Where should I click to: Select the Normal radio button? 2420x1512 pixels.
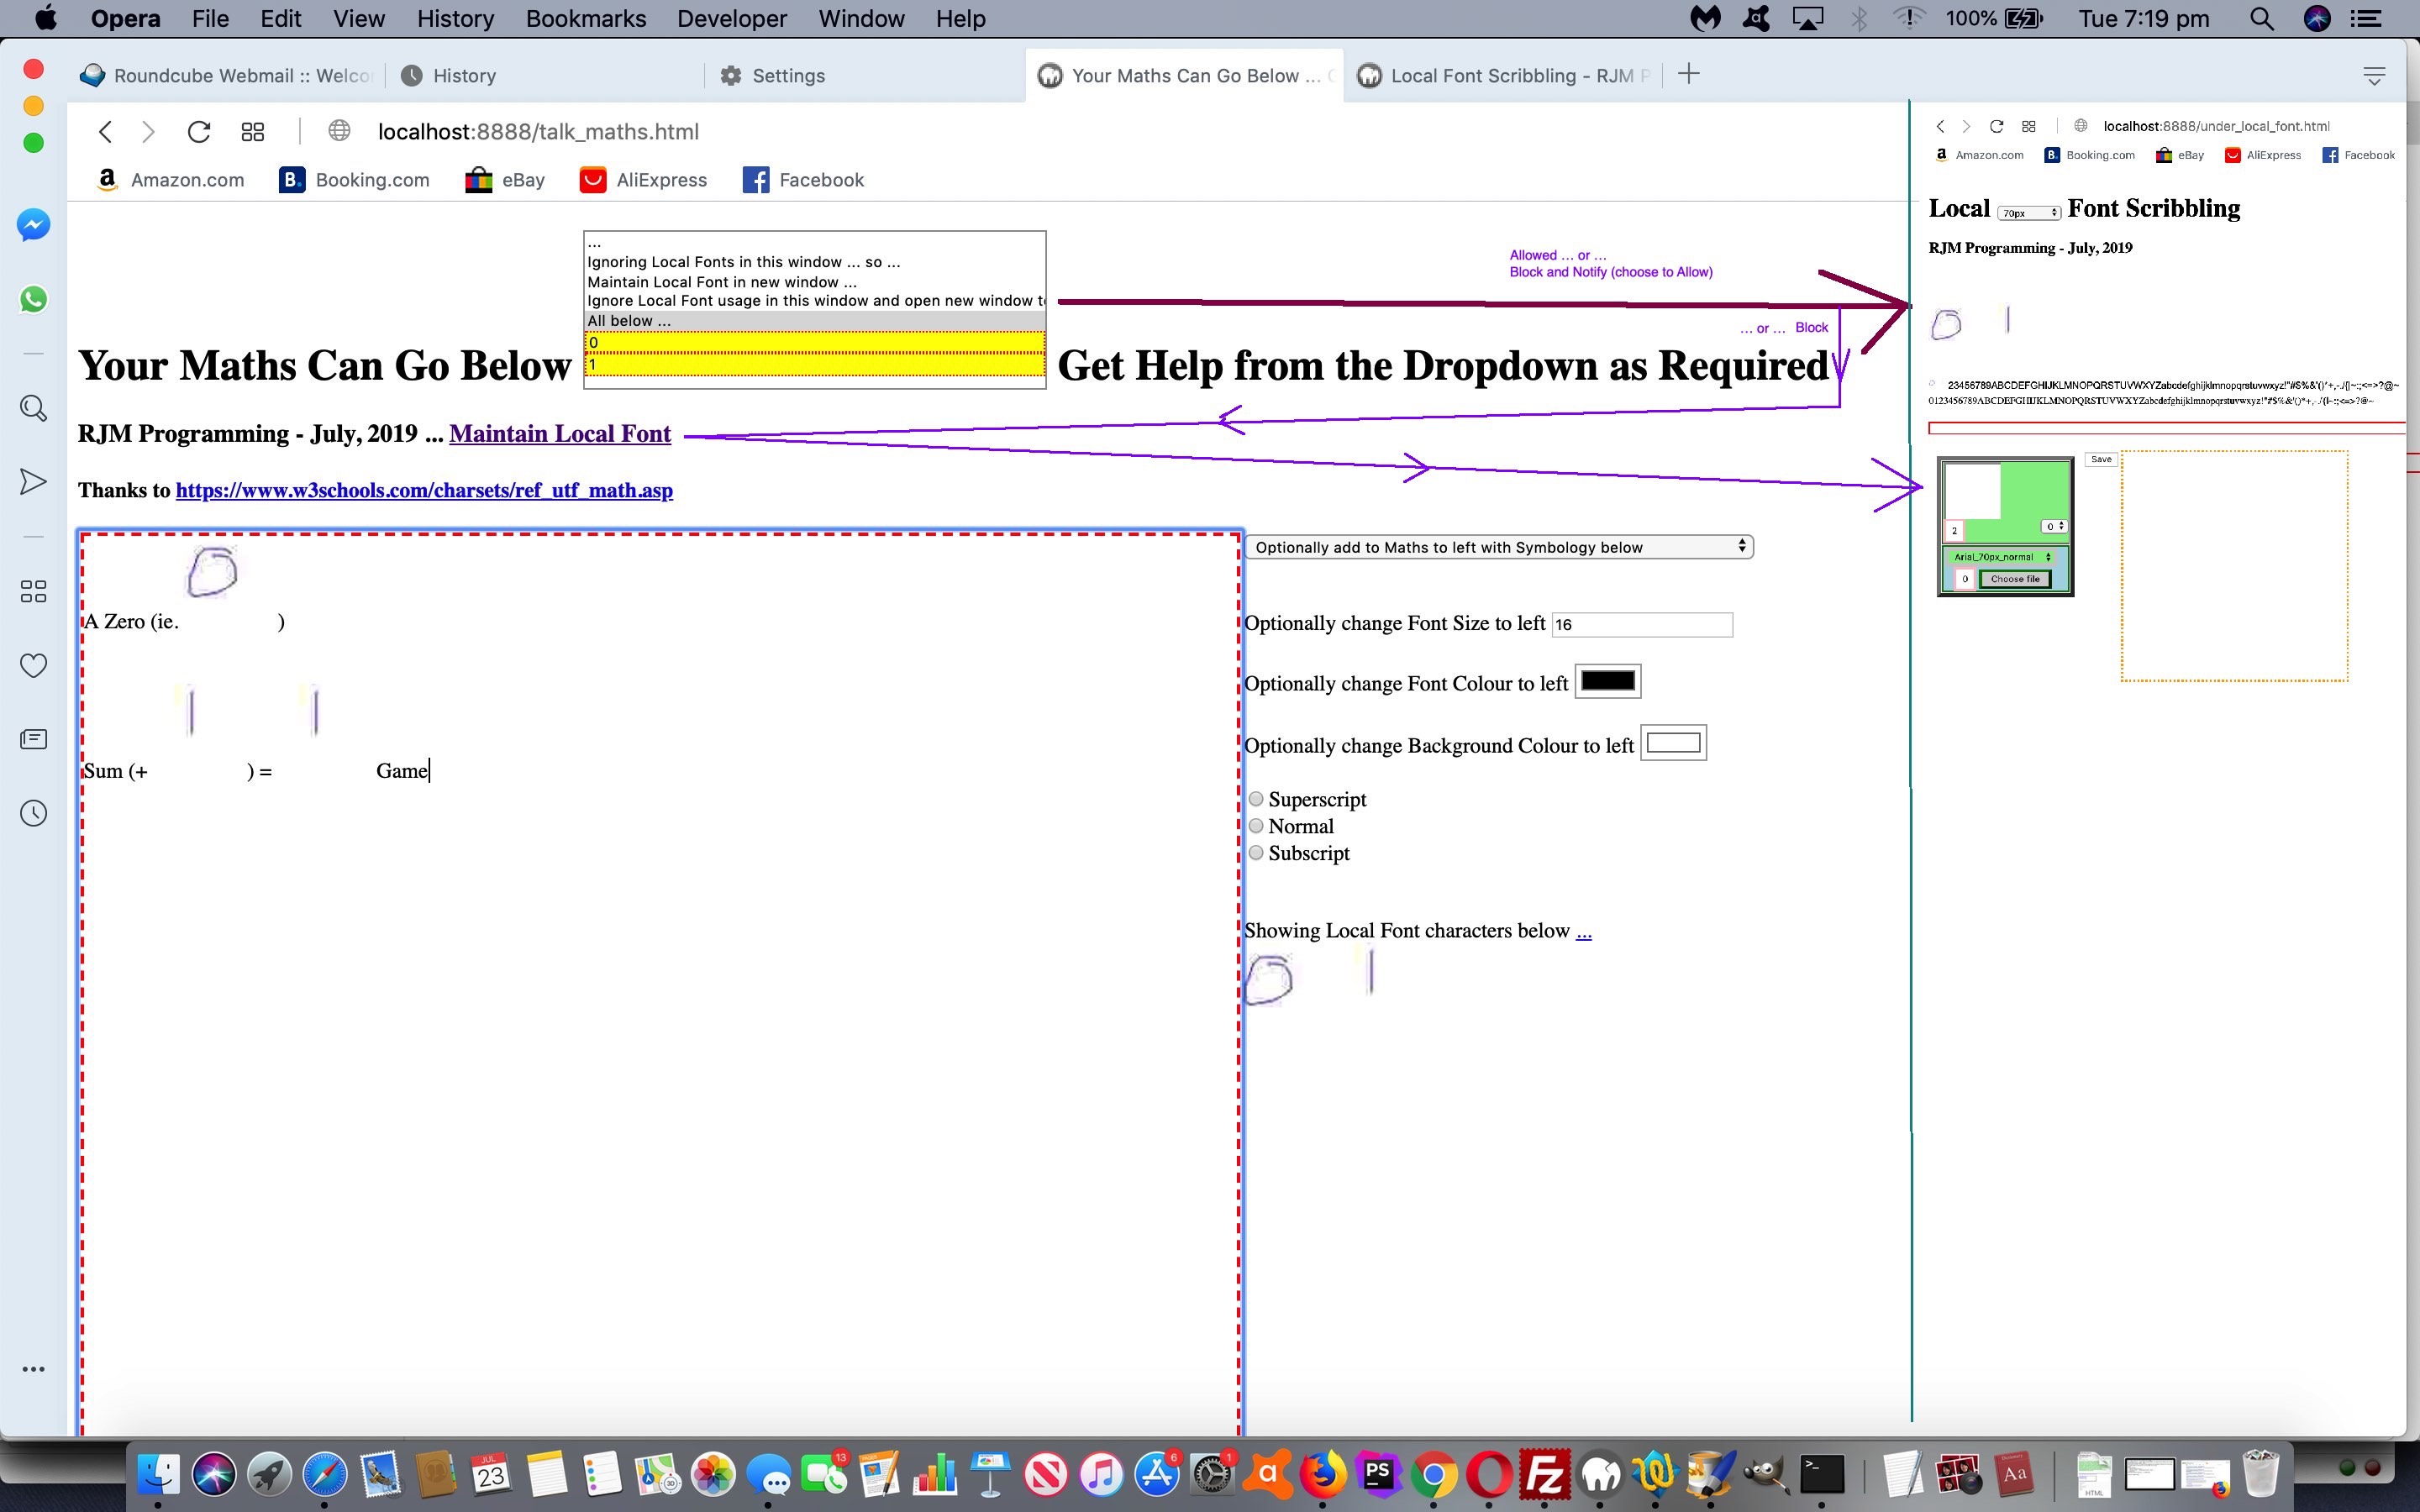pos(1258,826)
